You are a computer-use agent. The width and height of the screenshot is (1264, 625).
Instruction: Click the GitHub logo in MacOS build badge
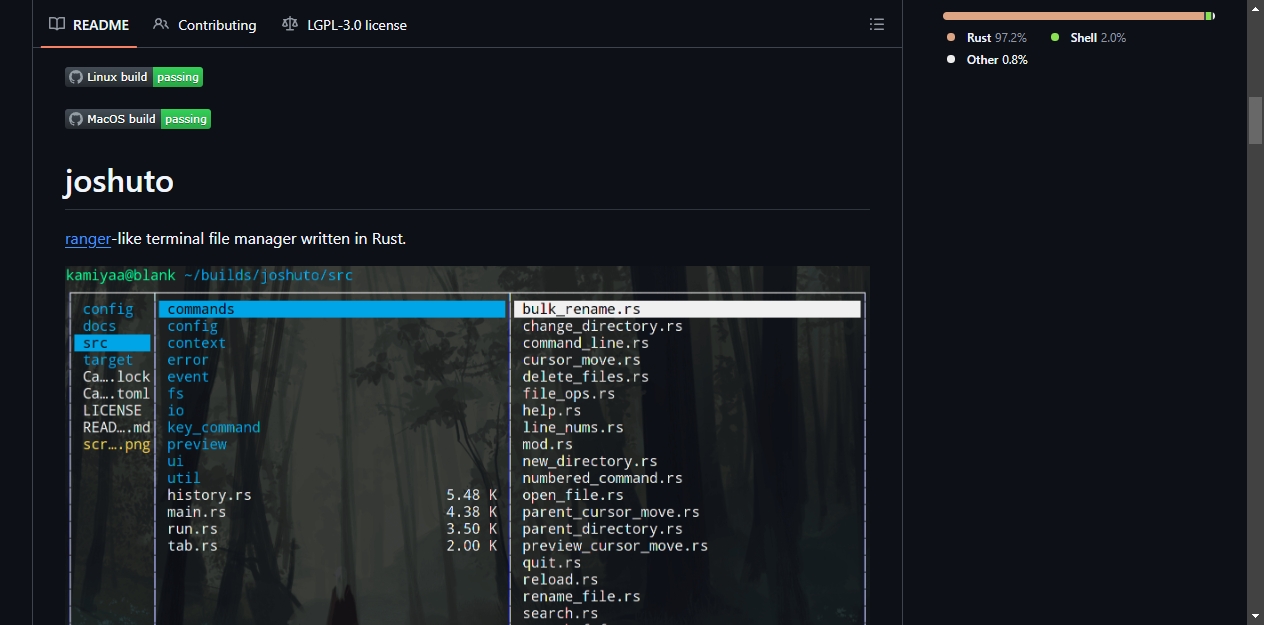(x=76, y=119)
